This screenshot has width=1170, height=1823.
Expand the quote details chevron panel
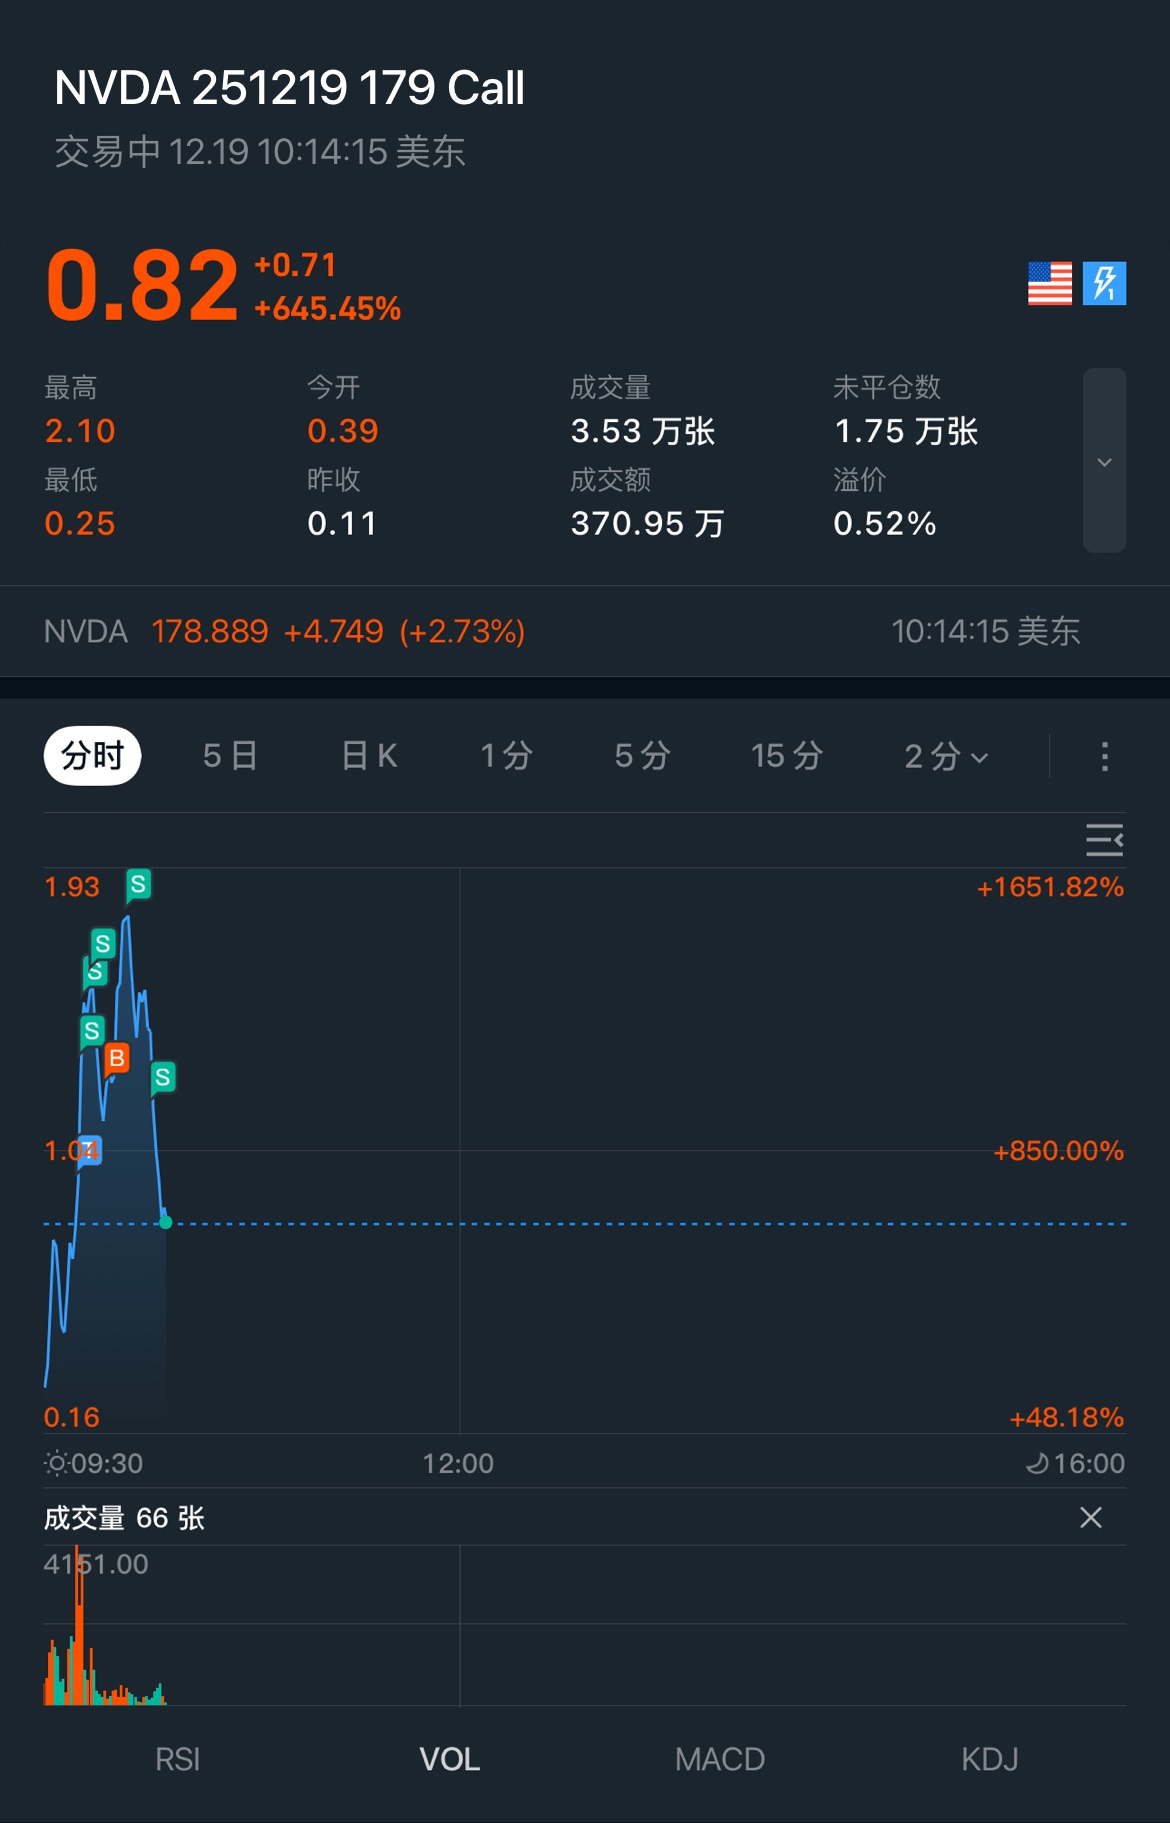(1104, 461)
